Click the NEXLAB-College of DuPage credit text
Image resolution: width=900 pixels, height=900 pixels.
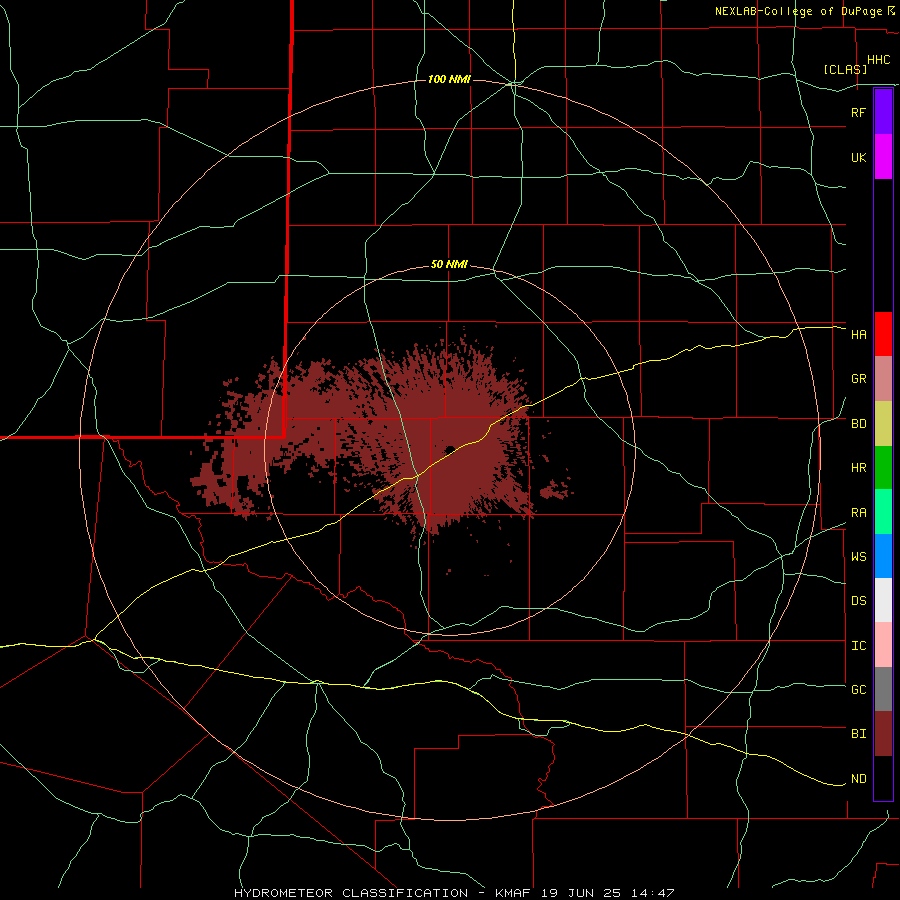point(798,11)
